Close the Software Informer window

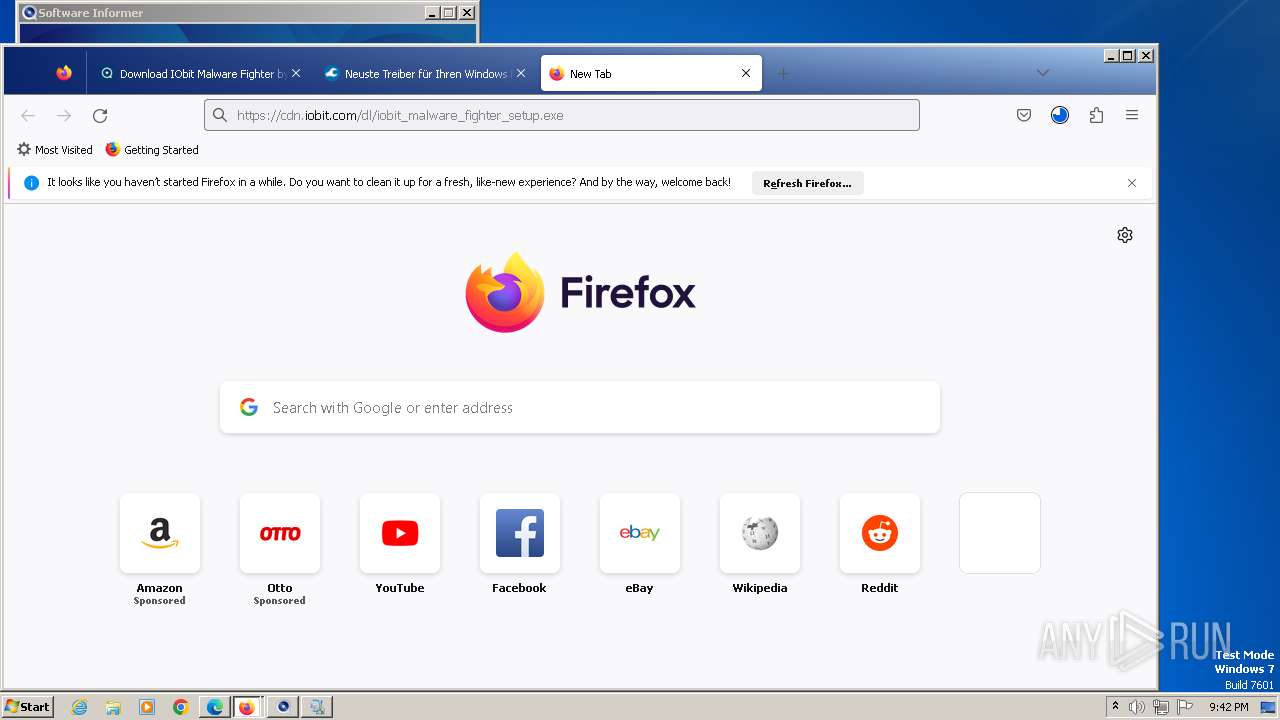[x=467, y=13]
